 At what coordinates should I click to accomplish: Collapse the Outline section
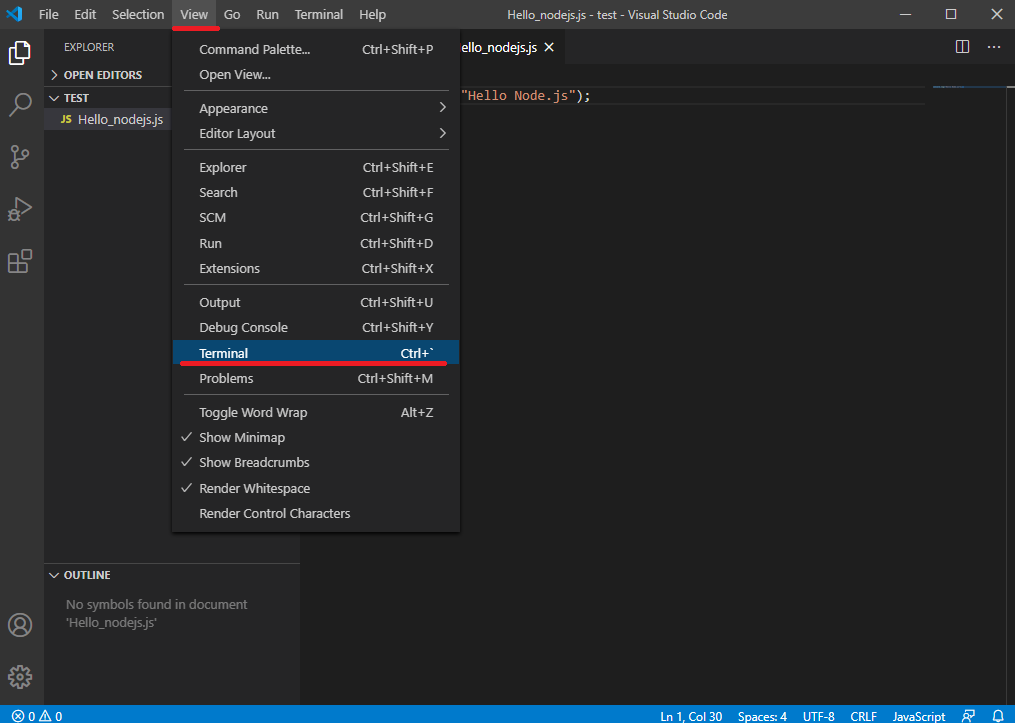tap(172, 575)
